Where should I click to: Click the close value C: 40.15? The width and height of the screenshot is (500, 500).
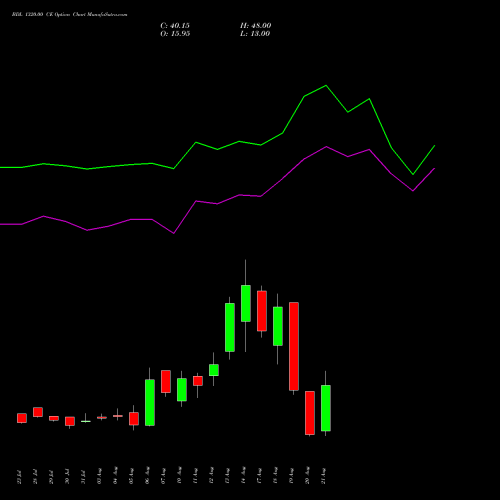click(x=175, y=26)
